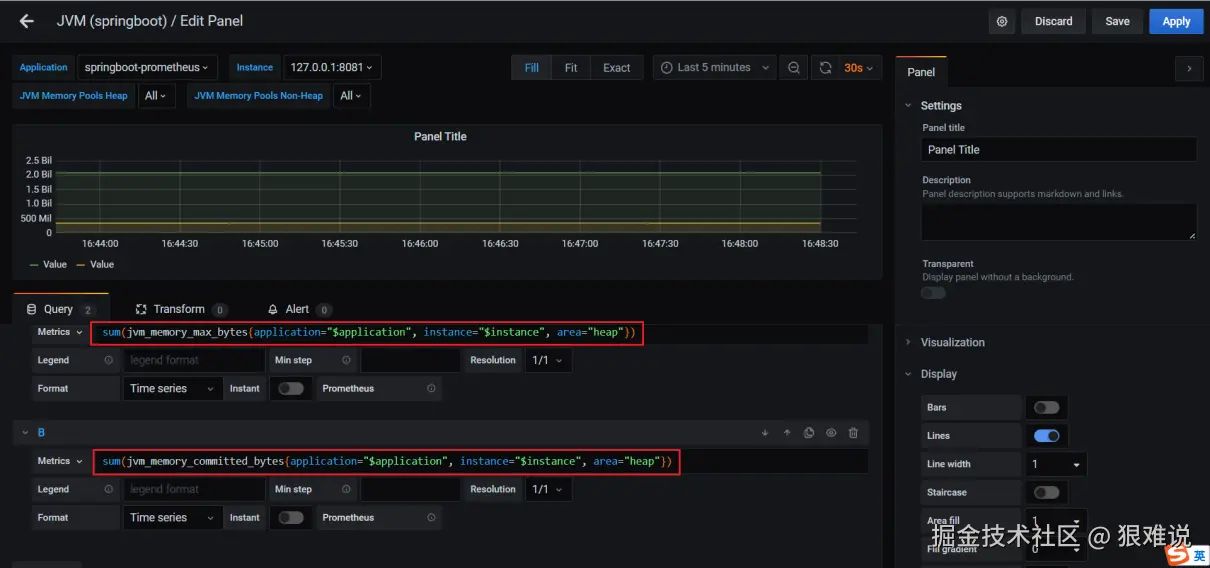Open the 30s refresh interval dropdown

coord(858,68)
